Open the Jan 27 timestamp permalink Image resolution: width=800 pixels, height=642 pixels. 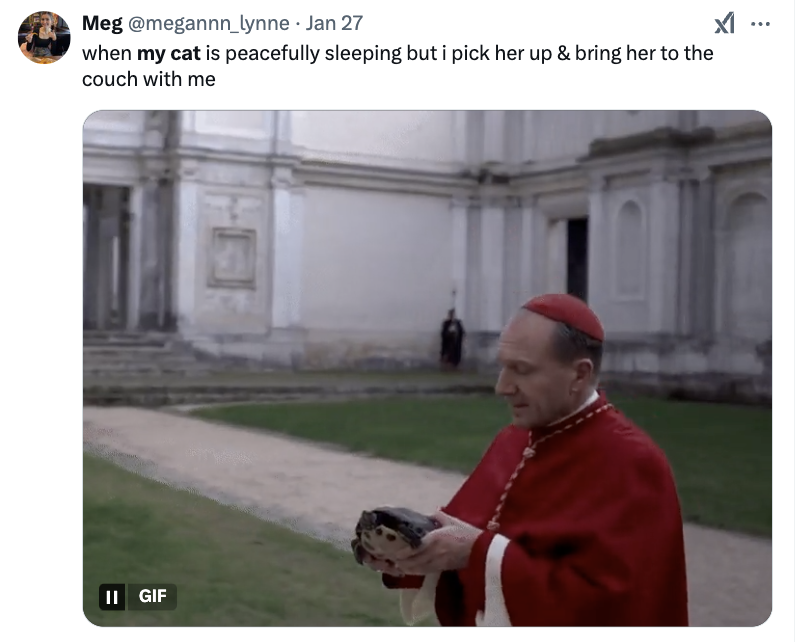pos(334,23)
